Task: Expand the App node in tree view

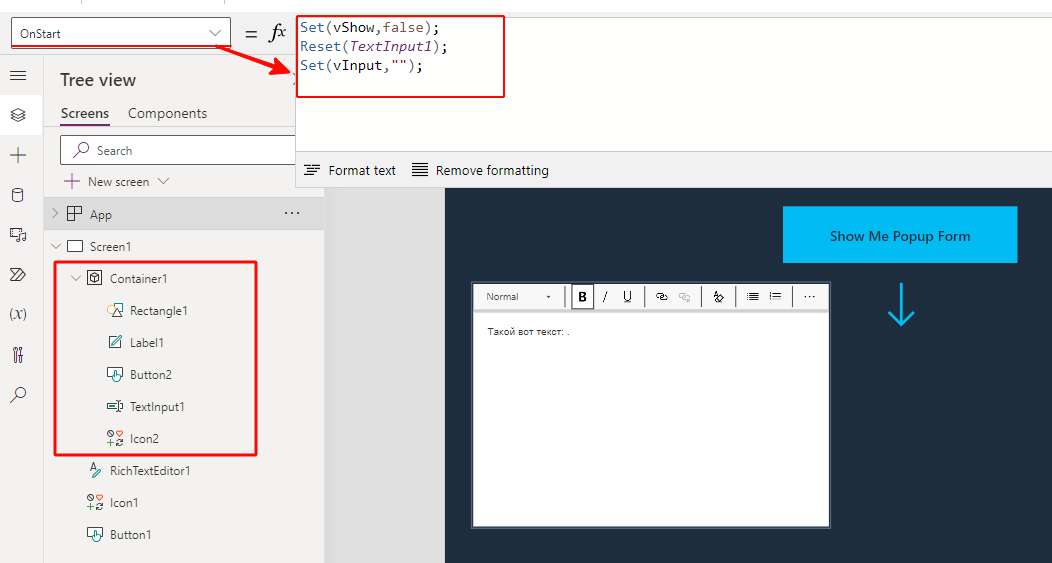Action: [56, 214]
